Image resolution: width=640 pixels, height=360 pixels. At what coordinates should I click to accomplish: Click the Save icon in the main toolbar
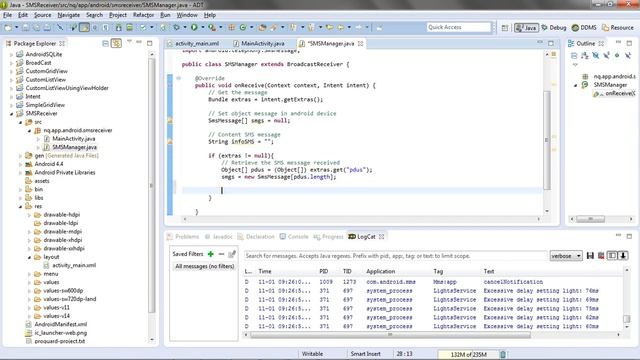[x=26, y=27]
